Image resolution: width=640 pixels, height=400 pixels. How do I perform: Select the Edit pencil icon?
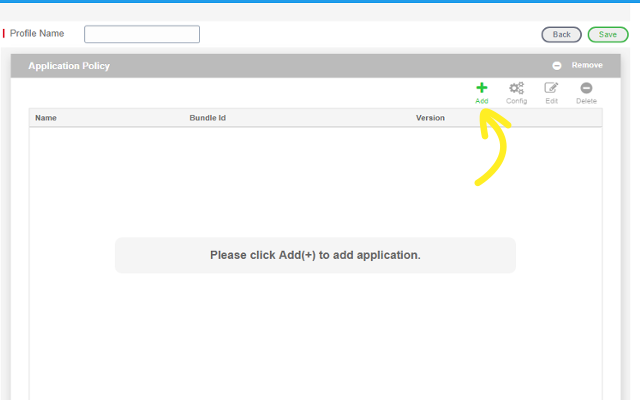click(551, 88)
